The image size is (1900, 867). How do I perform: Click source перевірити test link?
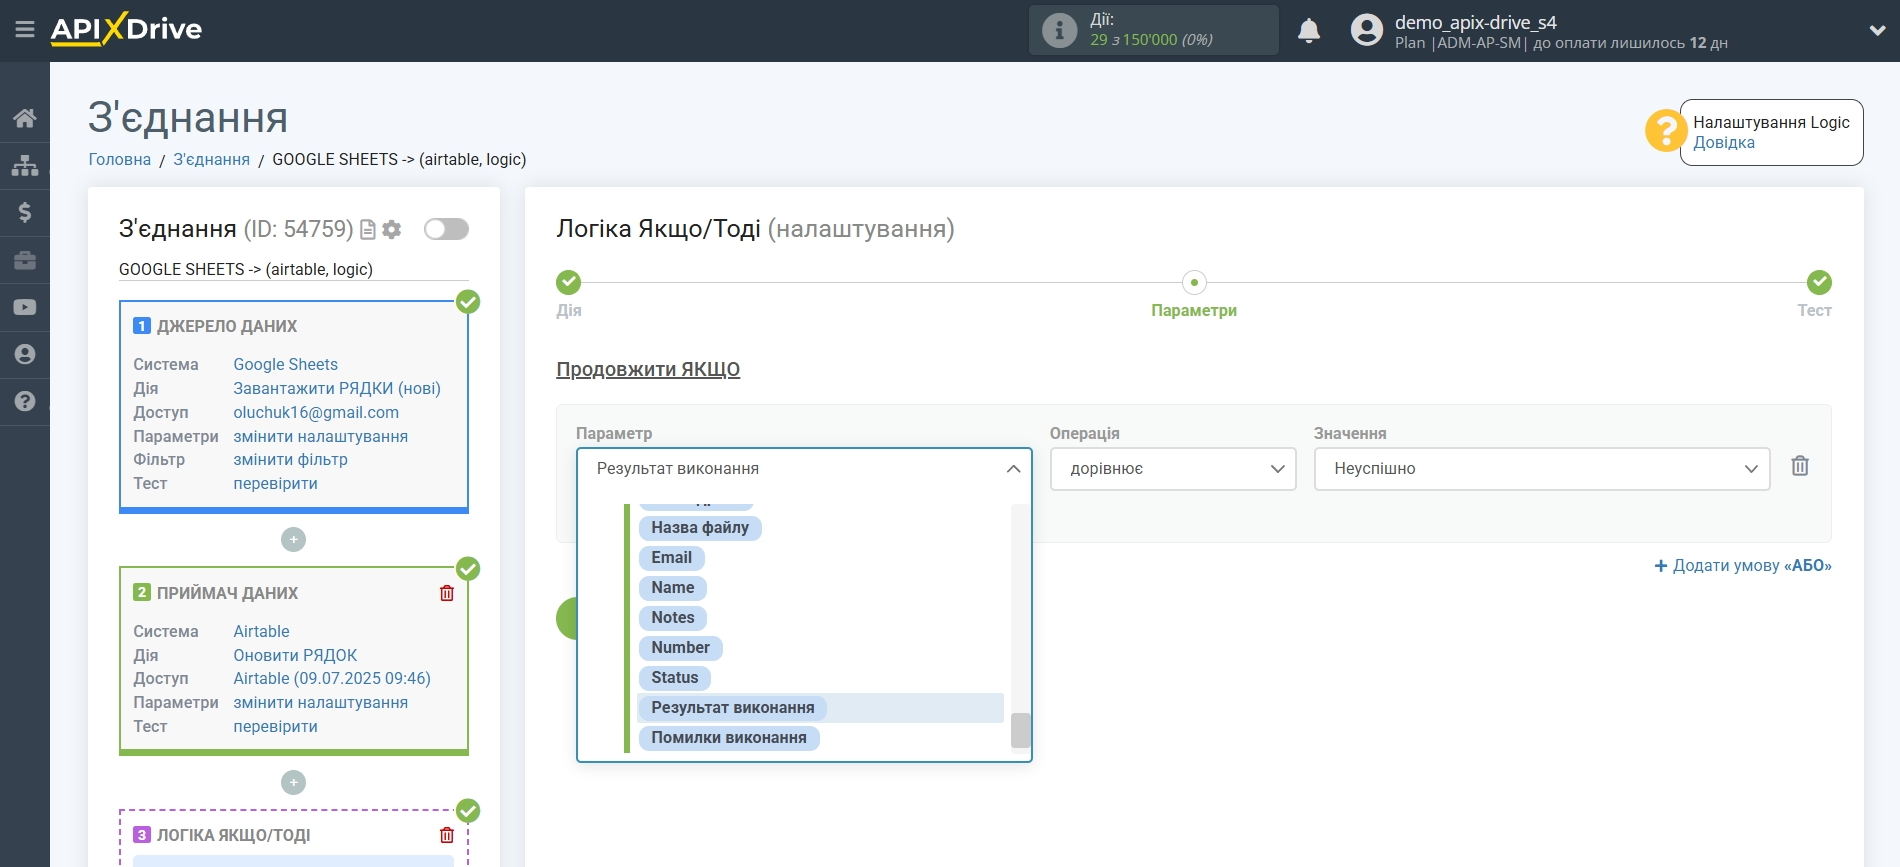click(276, 483)
